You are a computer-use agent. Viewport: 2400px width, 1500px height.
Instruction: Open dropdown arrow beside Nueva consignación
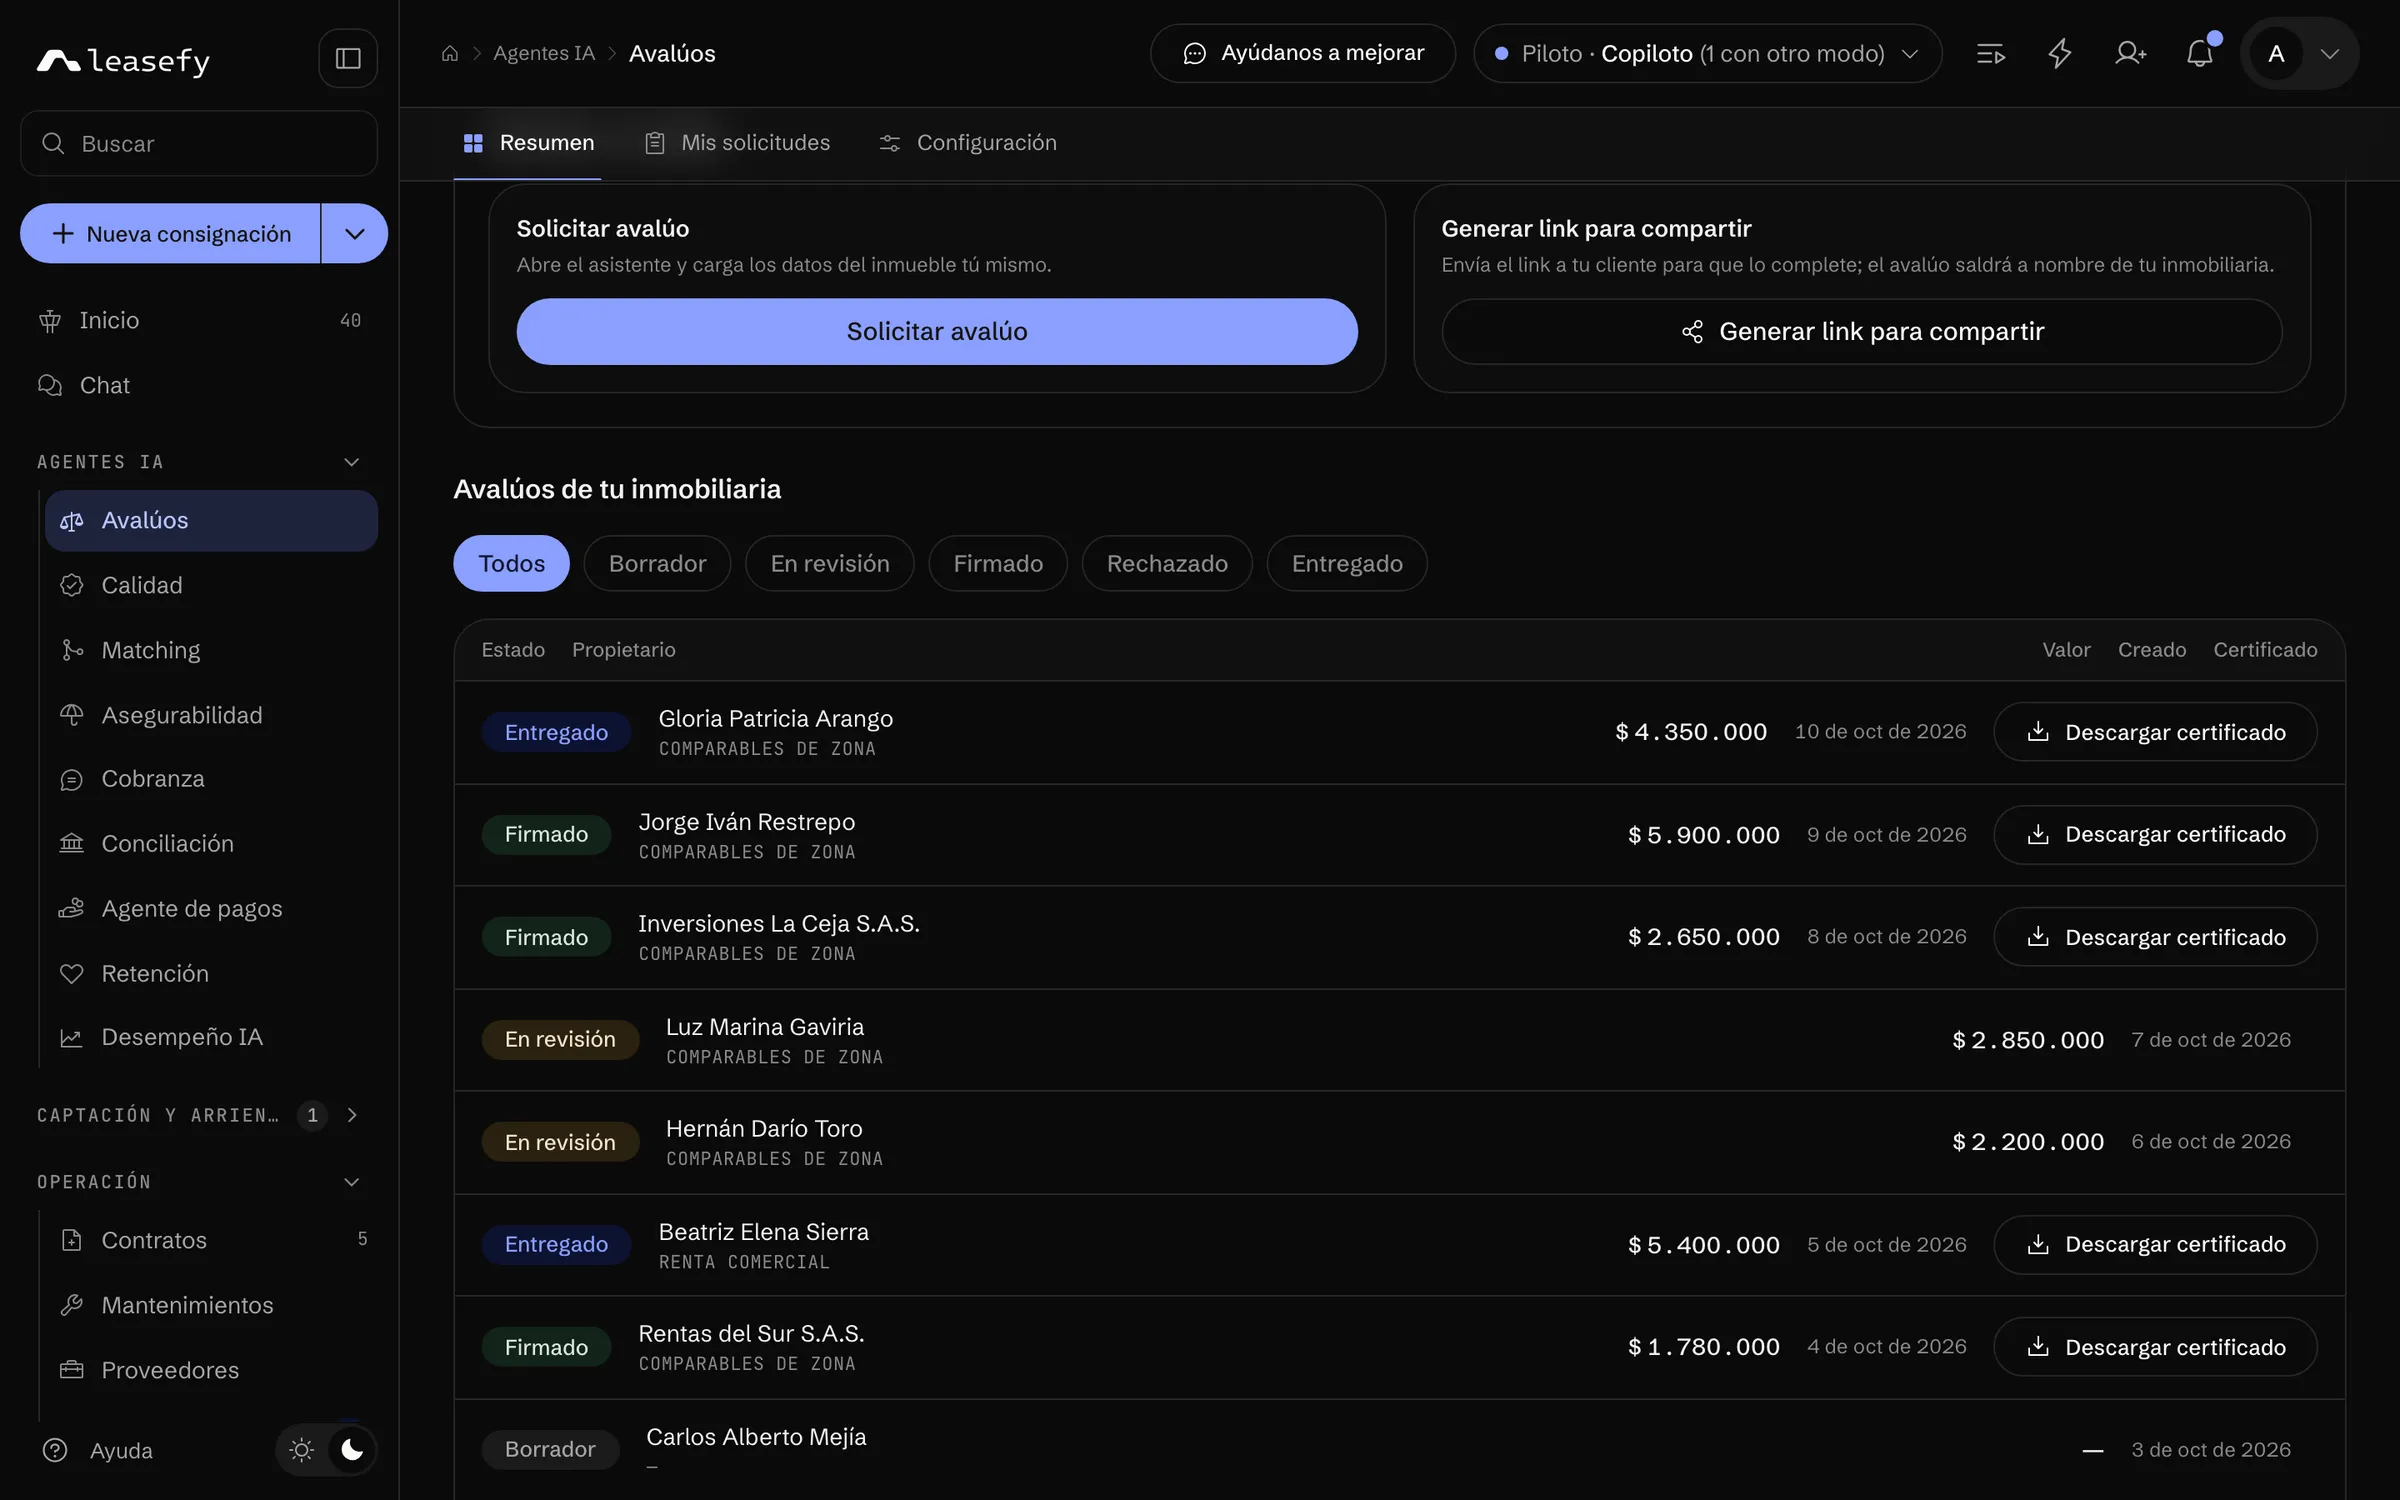tap(354, 234)
